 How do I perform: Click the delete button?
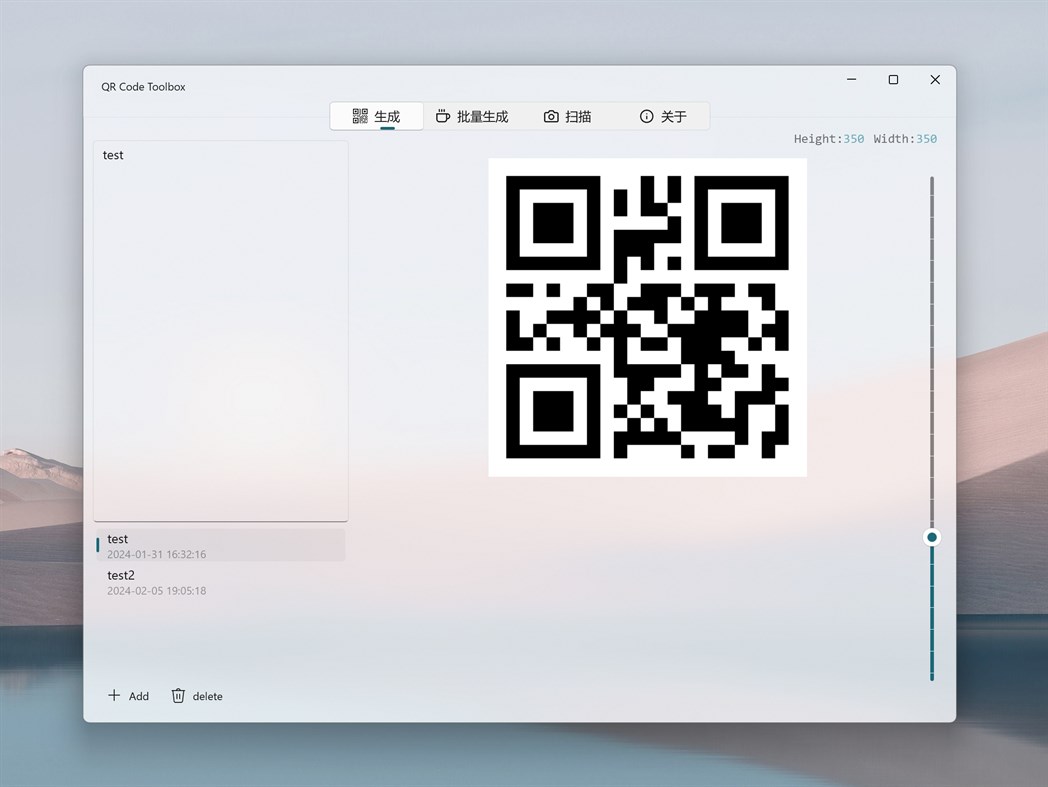coord(197,695)
